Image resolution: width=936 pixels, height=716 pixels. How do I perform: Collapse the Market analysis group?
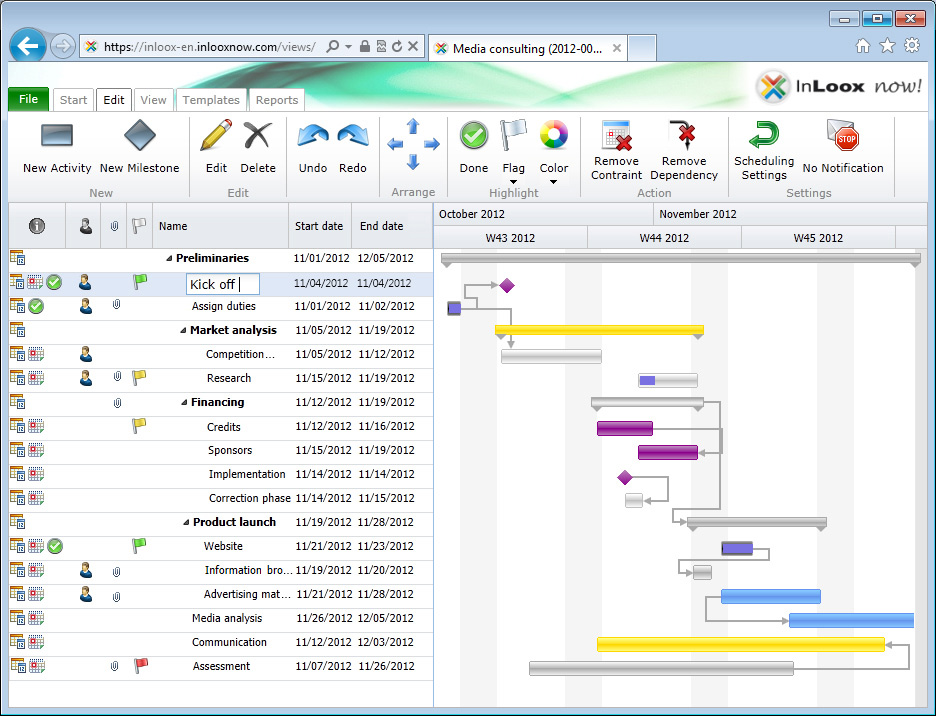tap(184, 330)
